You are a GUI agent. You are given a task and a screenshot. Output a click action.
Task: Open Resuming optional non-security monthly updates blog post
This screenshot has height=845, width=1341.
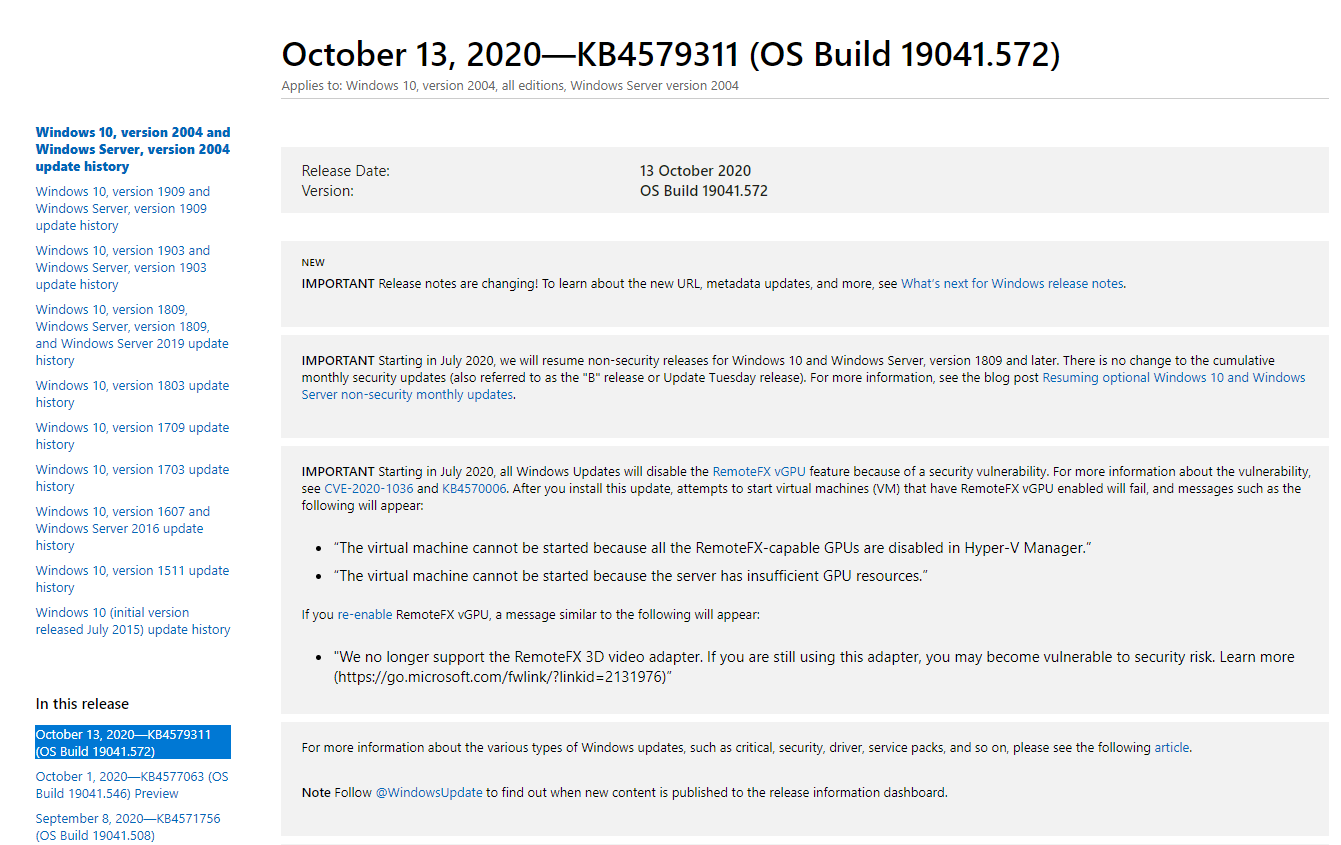[x=804, y=386]
